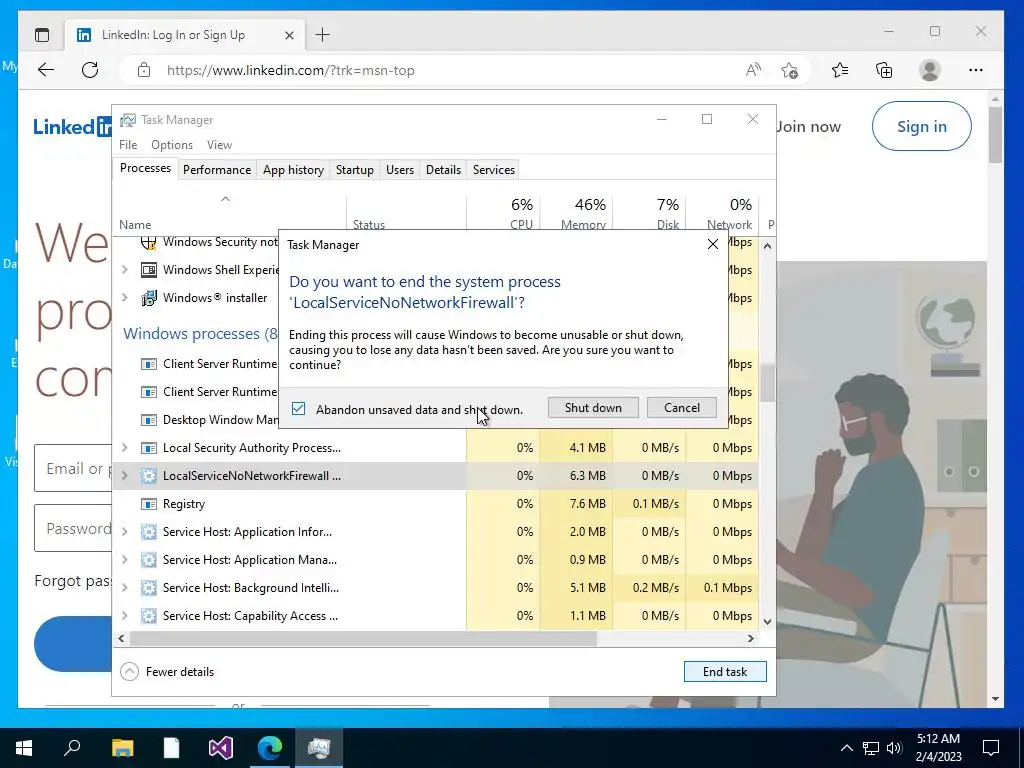Open the Windows Start menu
1024x768 pixels.
pyautogui.click(x=24, y=748)
